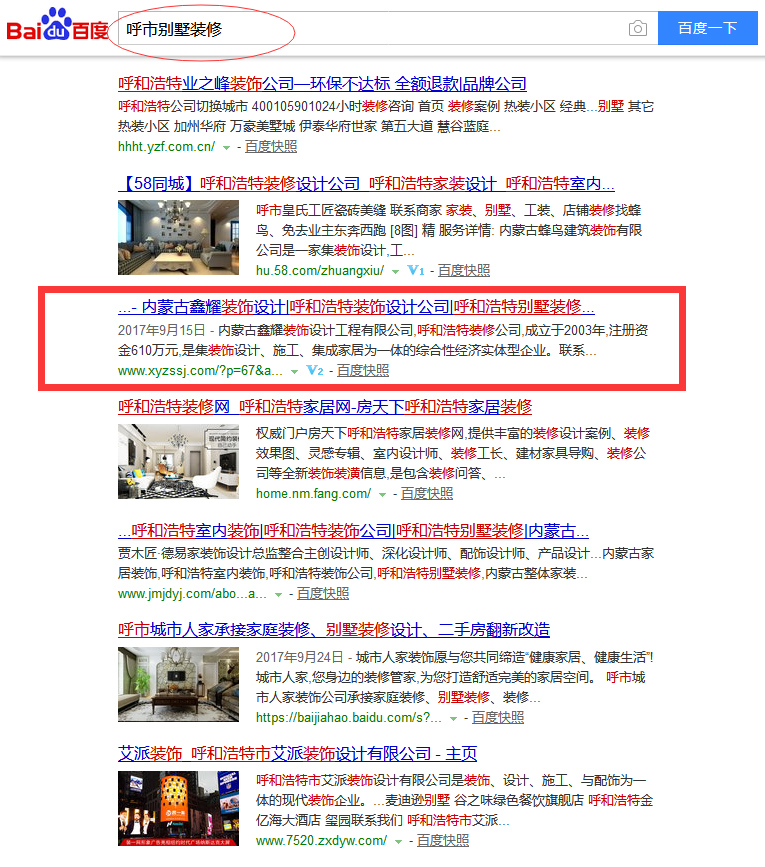This screenshot has width=765, height=867.
Task: Click the thumbnail of the 房天下 result
Action: tap(177, 462)
